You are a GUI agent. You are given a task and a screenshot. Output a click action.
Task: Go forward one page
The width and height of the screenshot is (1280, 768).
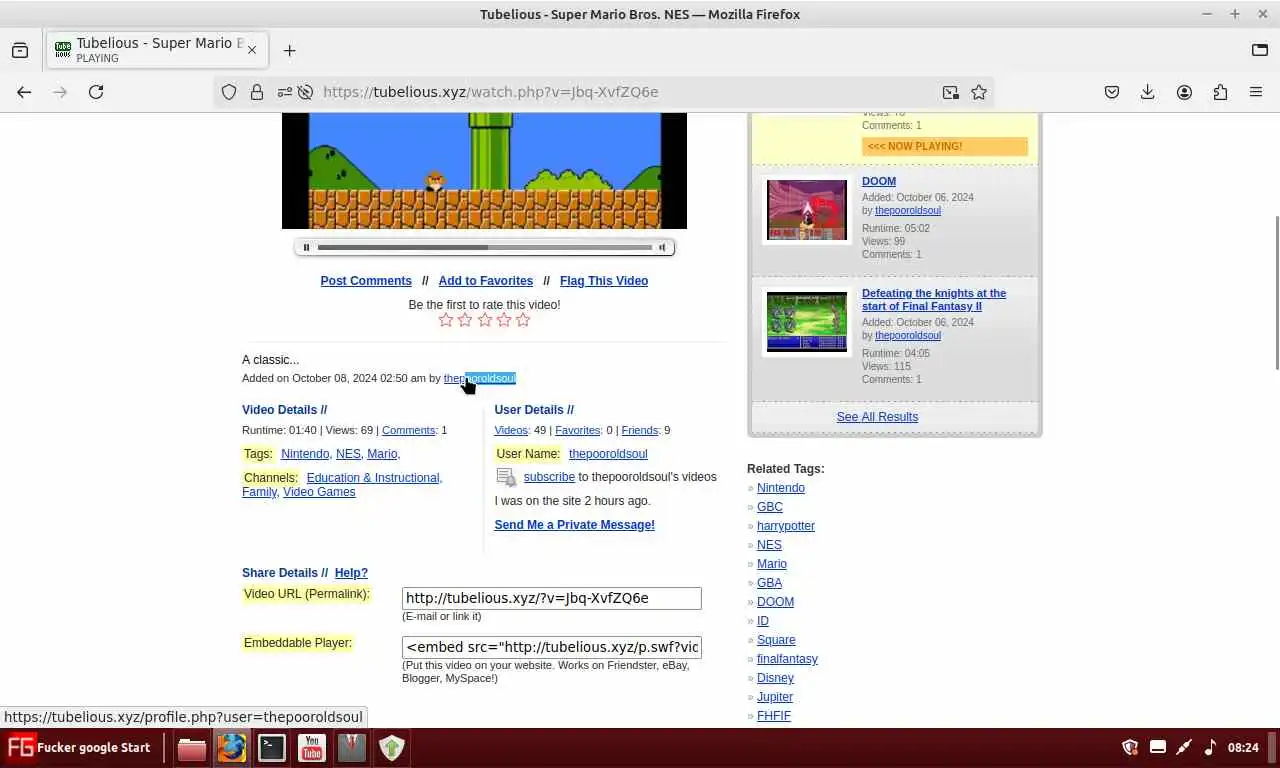tap(60, 92)
